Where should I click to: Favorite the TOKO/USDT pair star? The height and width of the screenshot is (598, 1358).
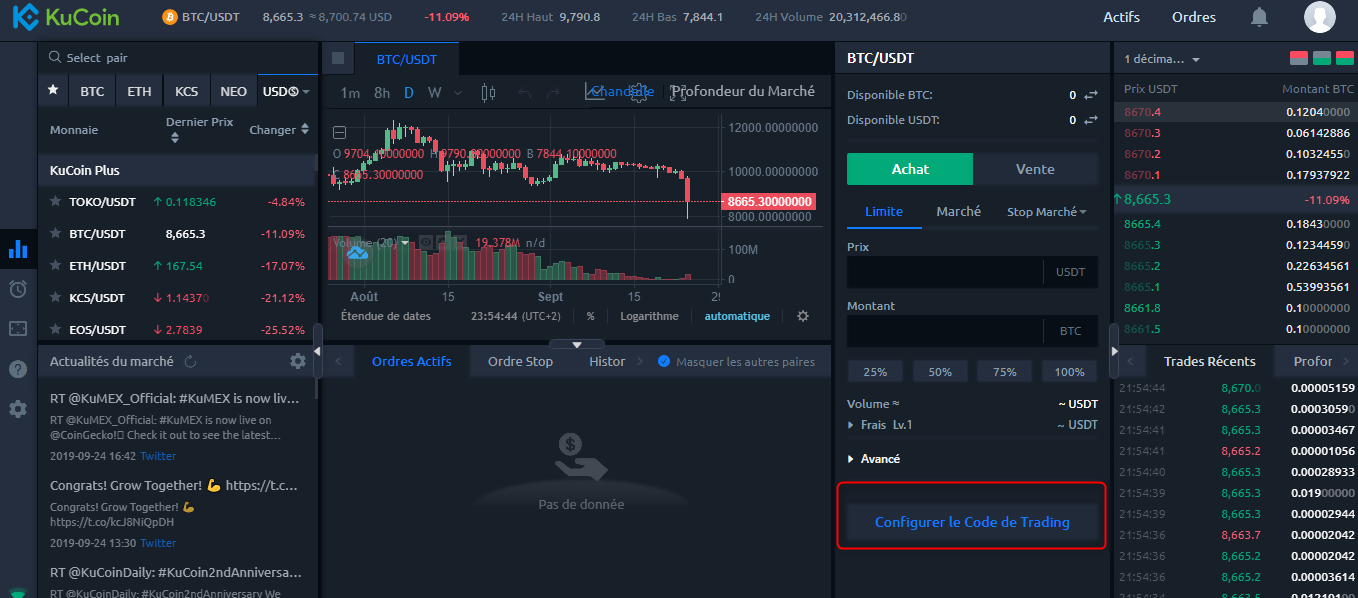coord(55,202)
